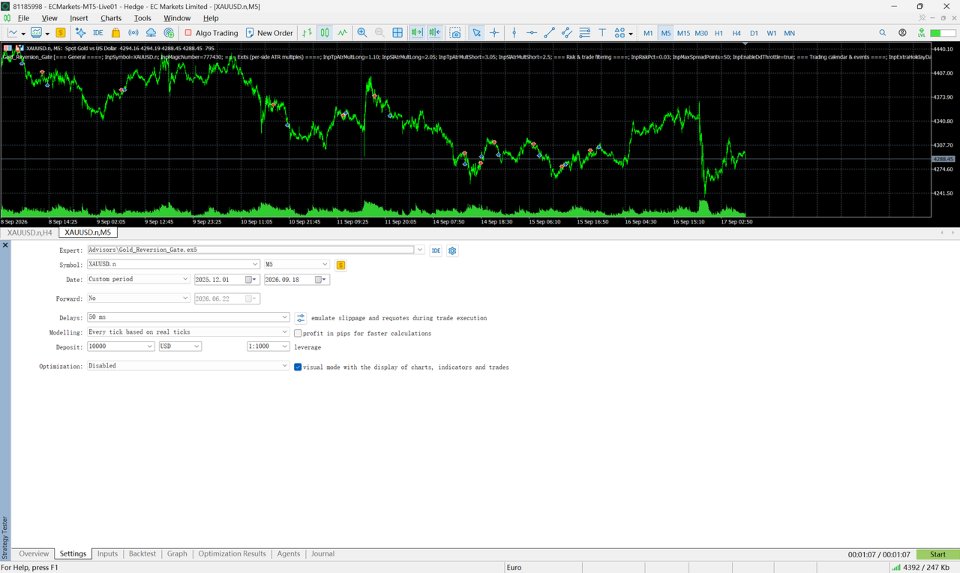This screenshot has height=573, width=960.
Task: Open the Symbol XAUUSD.n dropdown
Action: [x=255, y=264]
